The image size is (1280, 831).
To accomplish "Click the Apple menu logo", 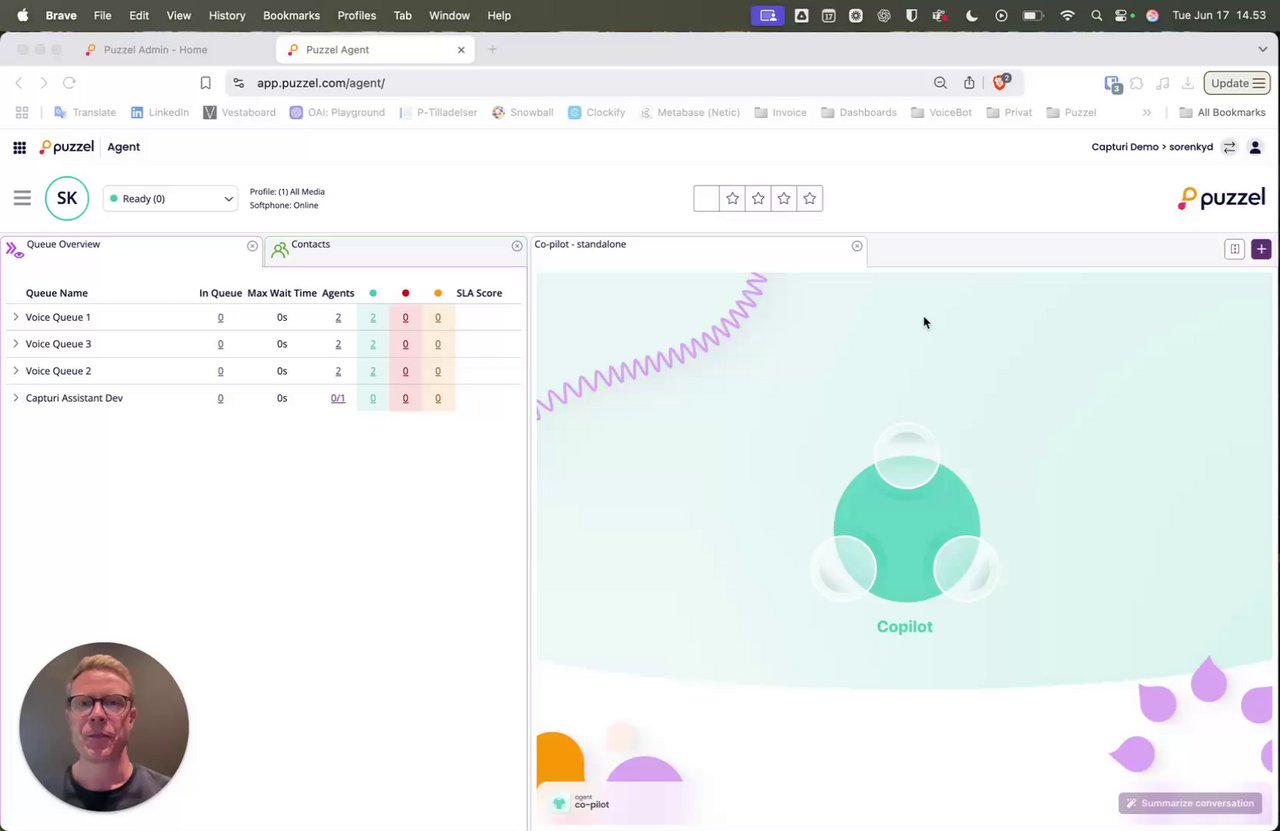I will [x=22, y=15].
